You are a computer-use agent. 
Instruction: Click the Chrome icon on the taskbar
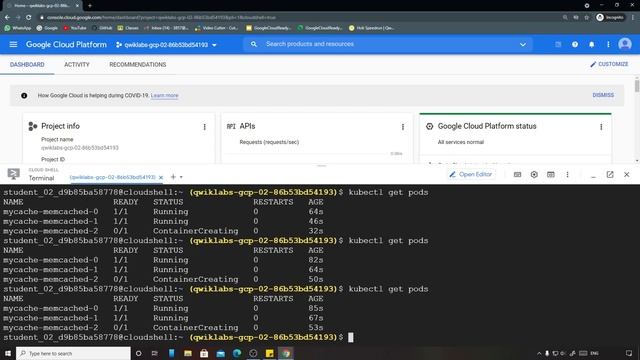286,353
